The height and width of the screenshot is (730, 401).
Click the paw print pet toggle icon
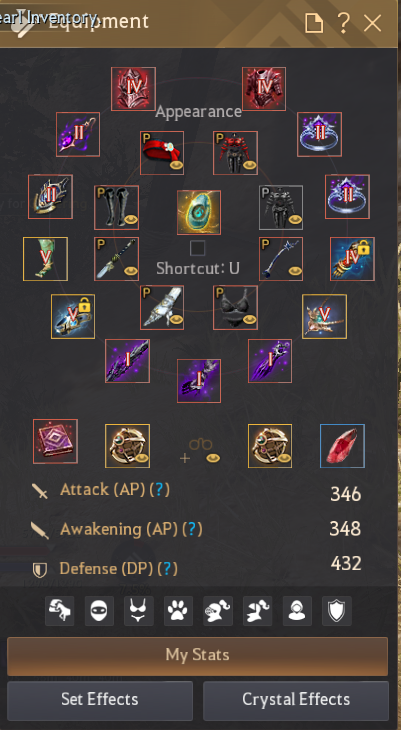pos(178,610)
